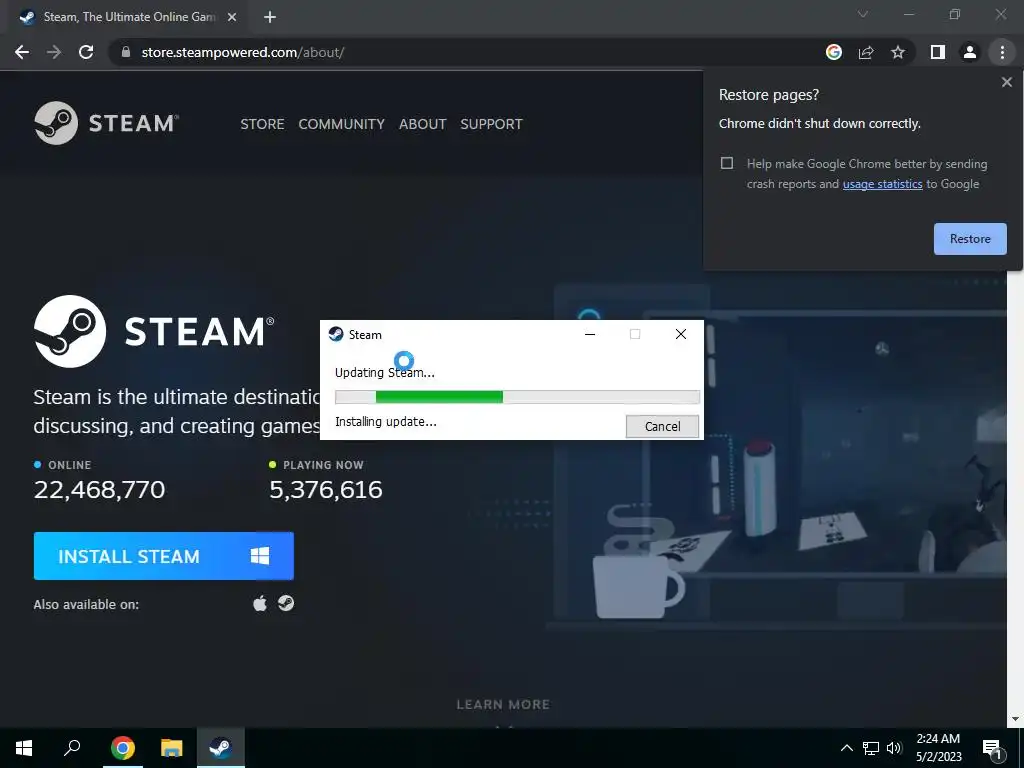Minimize the Steam updater window
The width and height of the screenshot is (1024, 768).
[590, 334]
